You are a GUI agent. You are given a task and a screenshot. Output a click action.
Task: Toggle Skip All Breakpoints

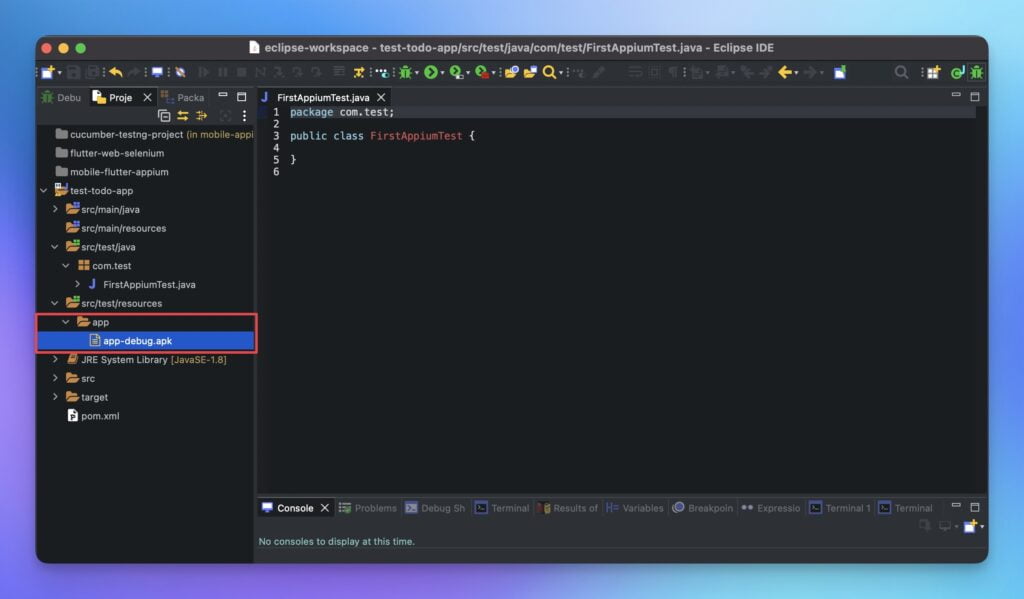pos(181,73)
